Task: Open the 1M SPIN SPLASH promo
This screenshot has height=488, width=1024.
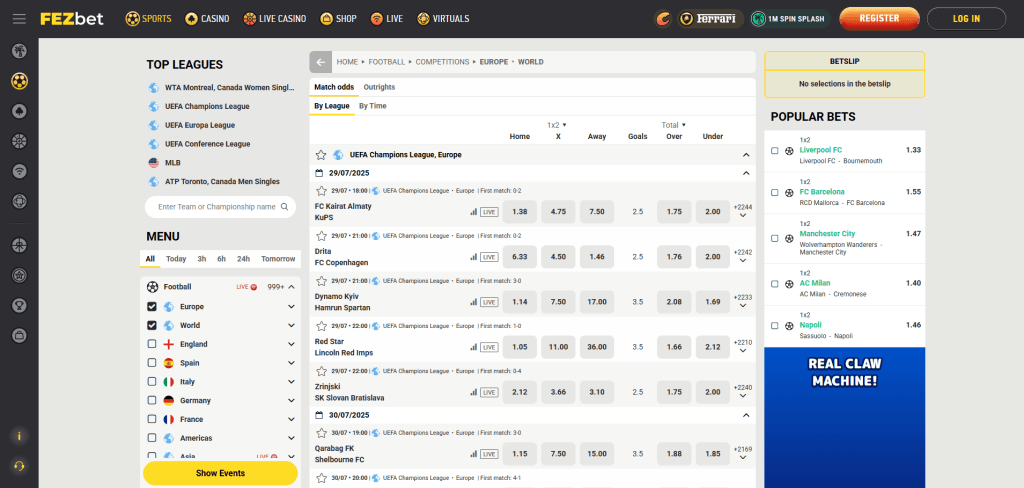Action: click(x=790, y=19)
